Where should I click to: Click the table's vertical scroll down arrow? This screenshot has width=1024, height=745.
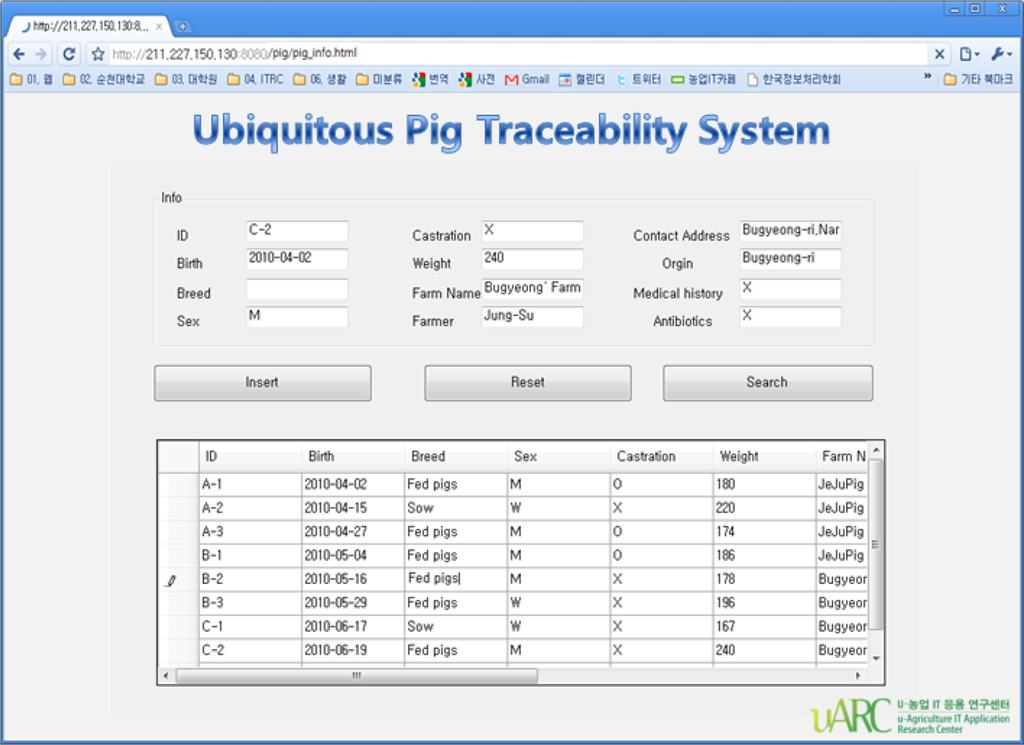[876, 658]
